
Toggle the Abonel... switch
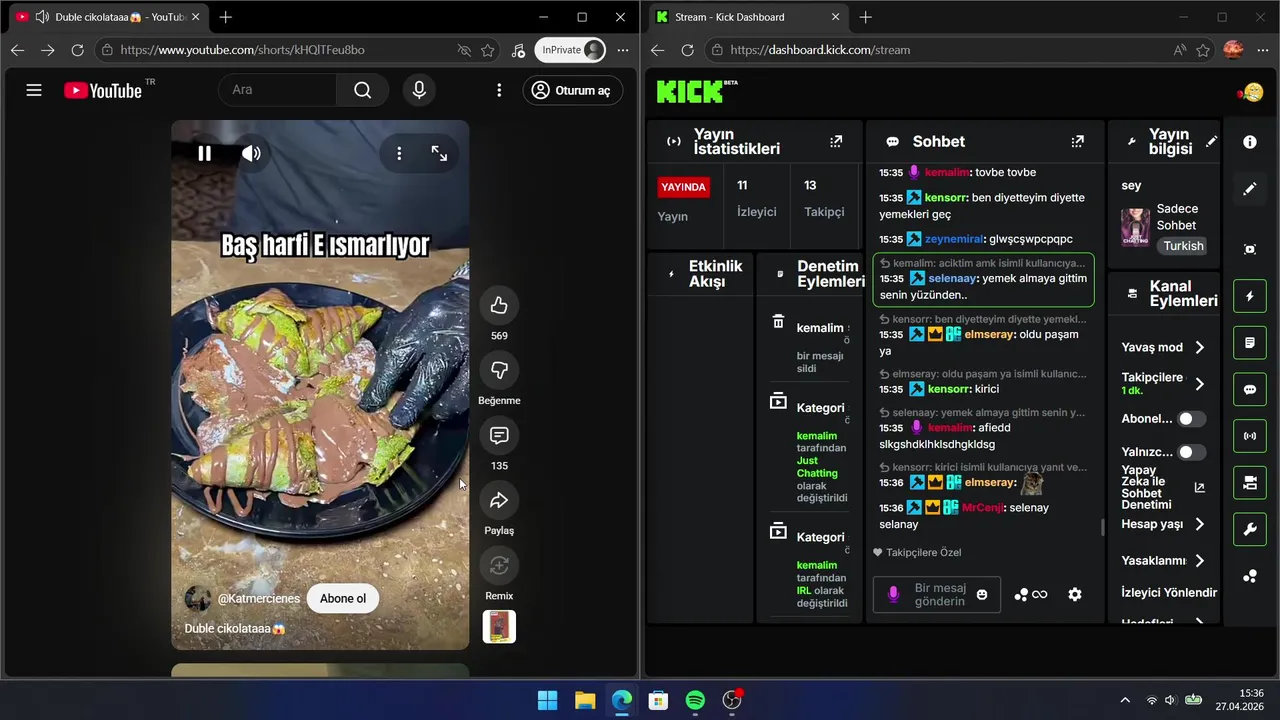point(1191,419)
